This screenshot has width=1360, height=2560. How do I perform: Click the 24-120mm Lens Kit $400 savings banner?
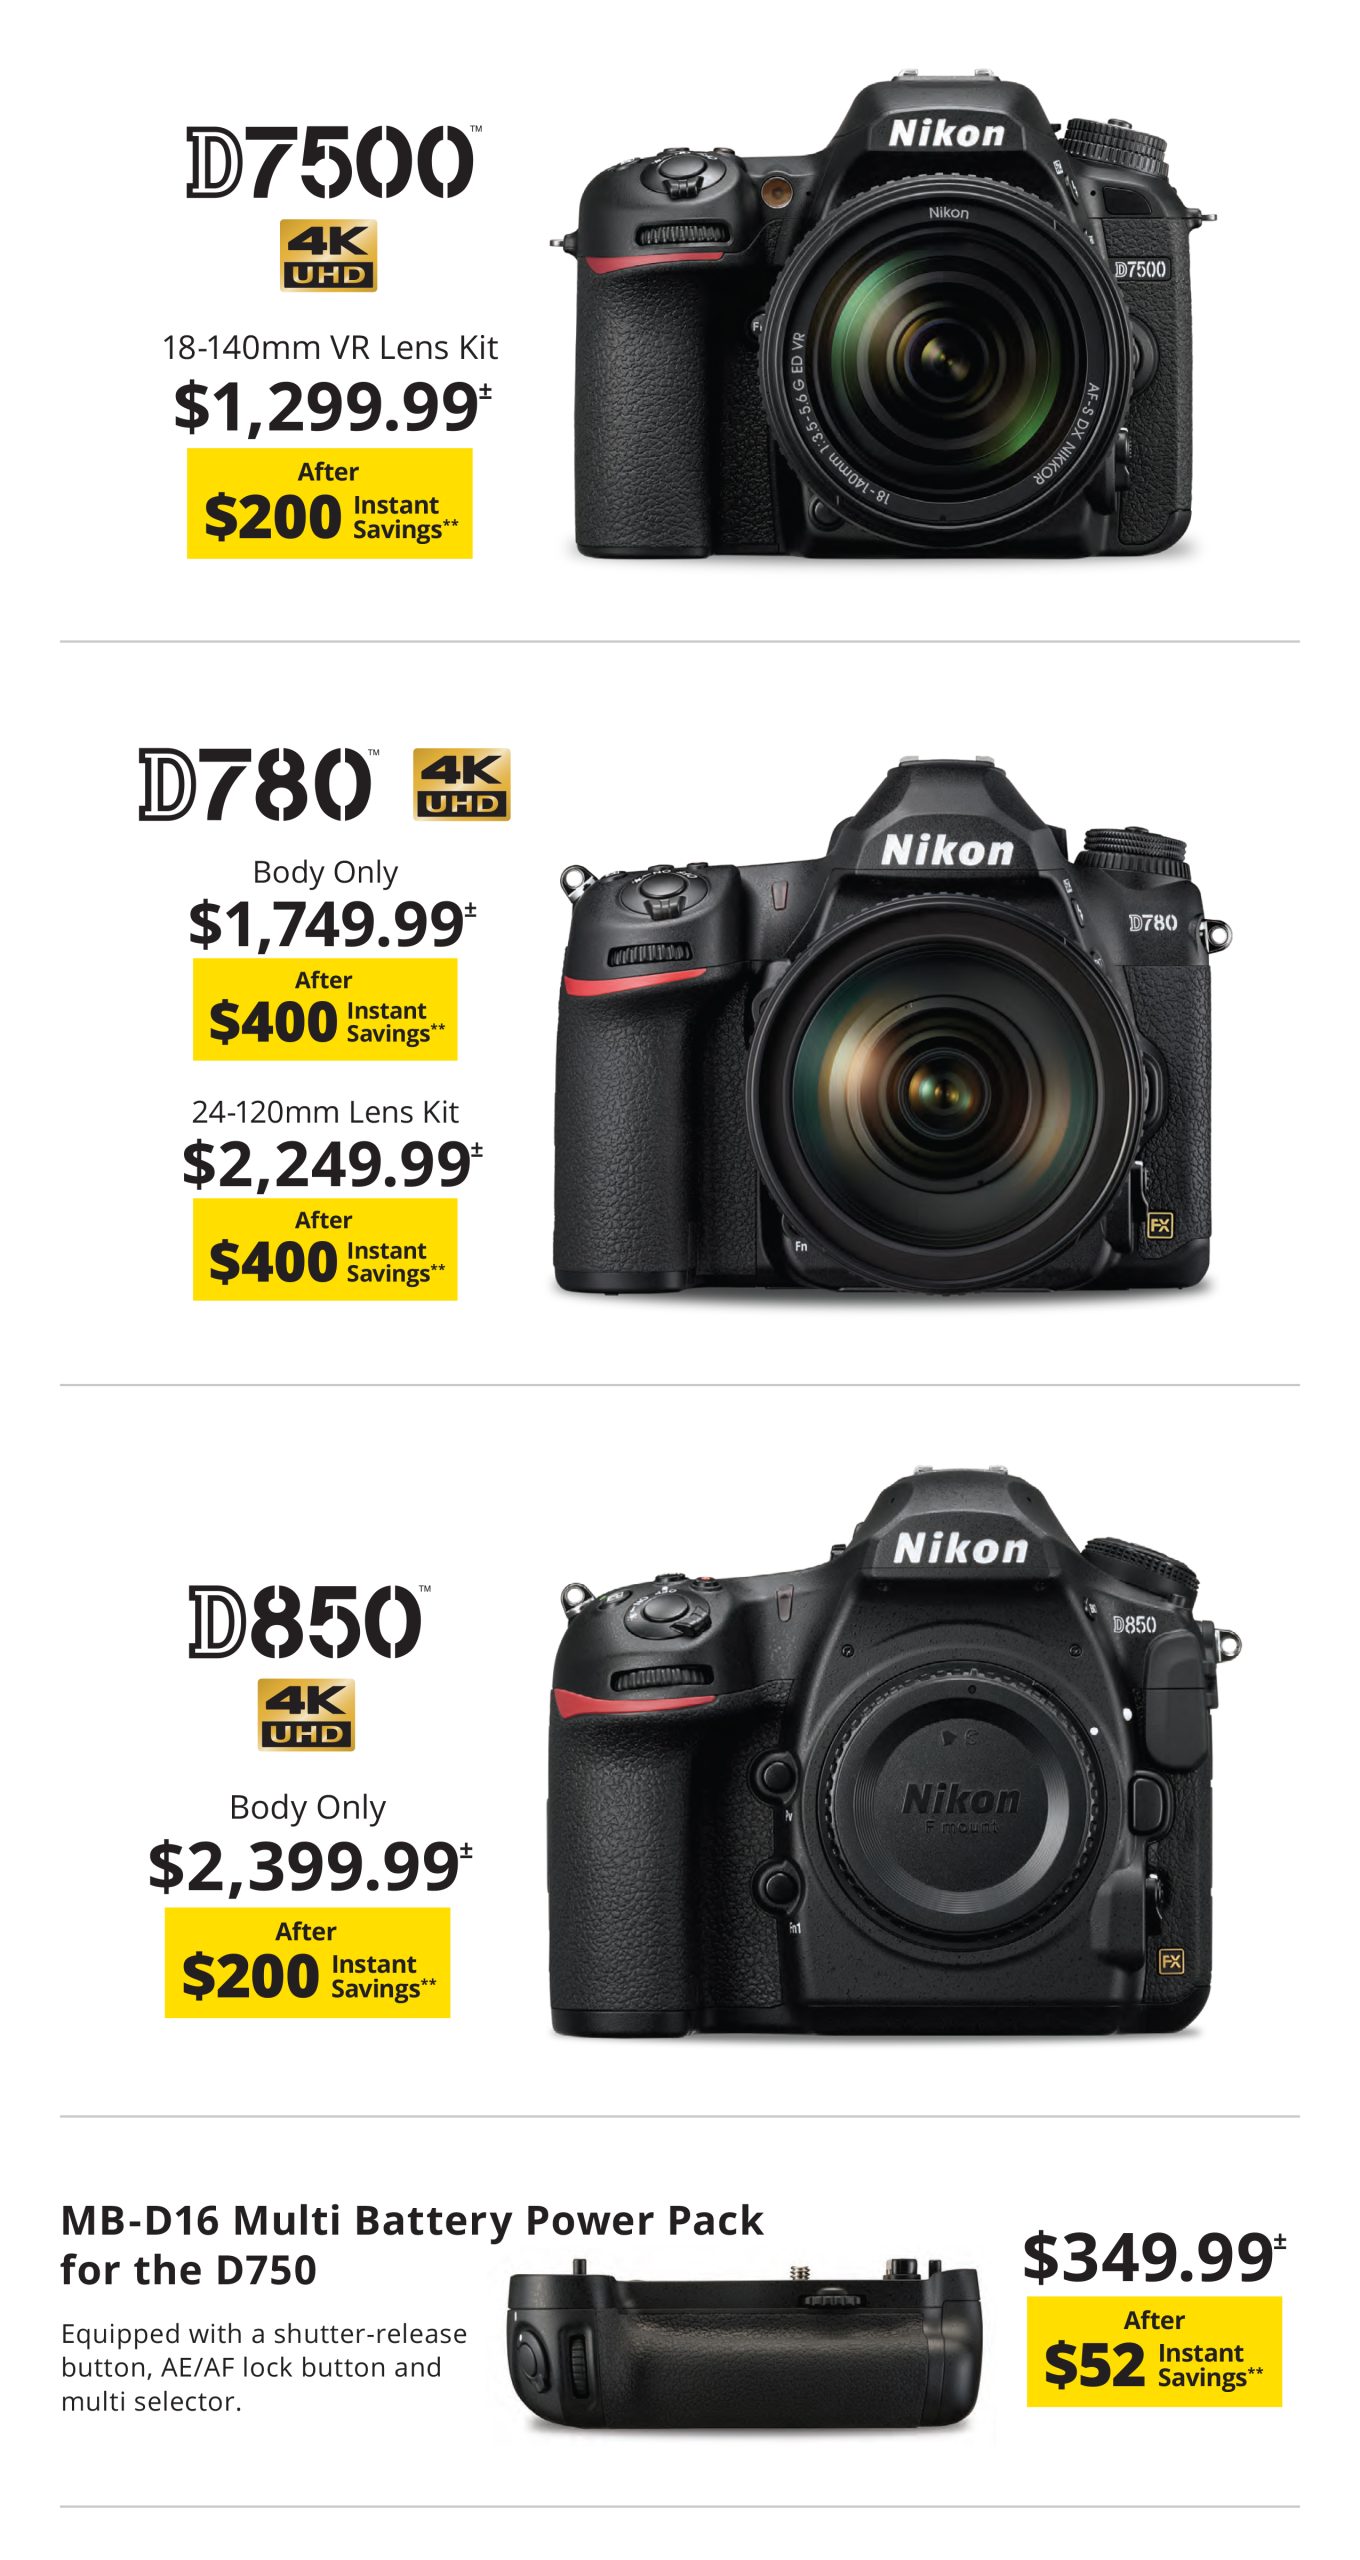coord(325,1249)
